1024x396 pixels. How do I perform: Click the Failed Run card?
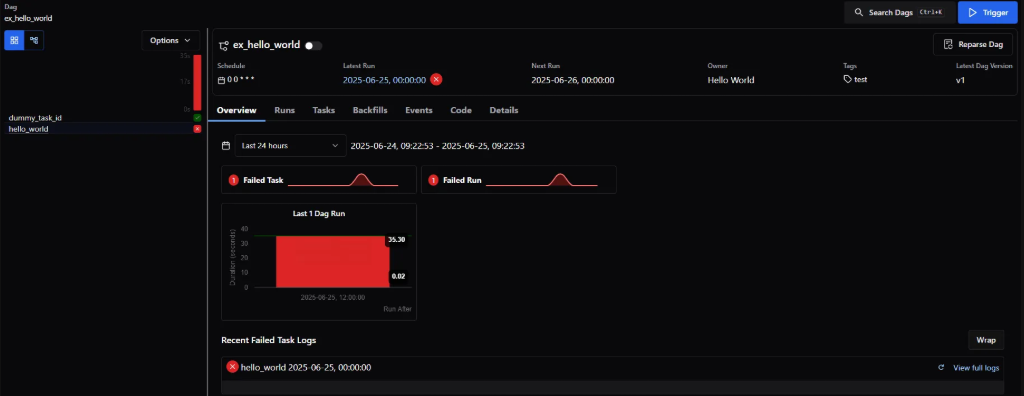519,180
